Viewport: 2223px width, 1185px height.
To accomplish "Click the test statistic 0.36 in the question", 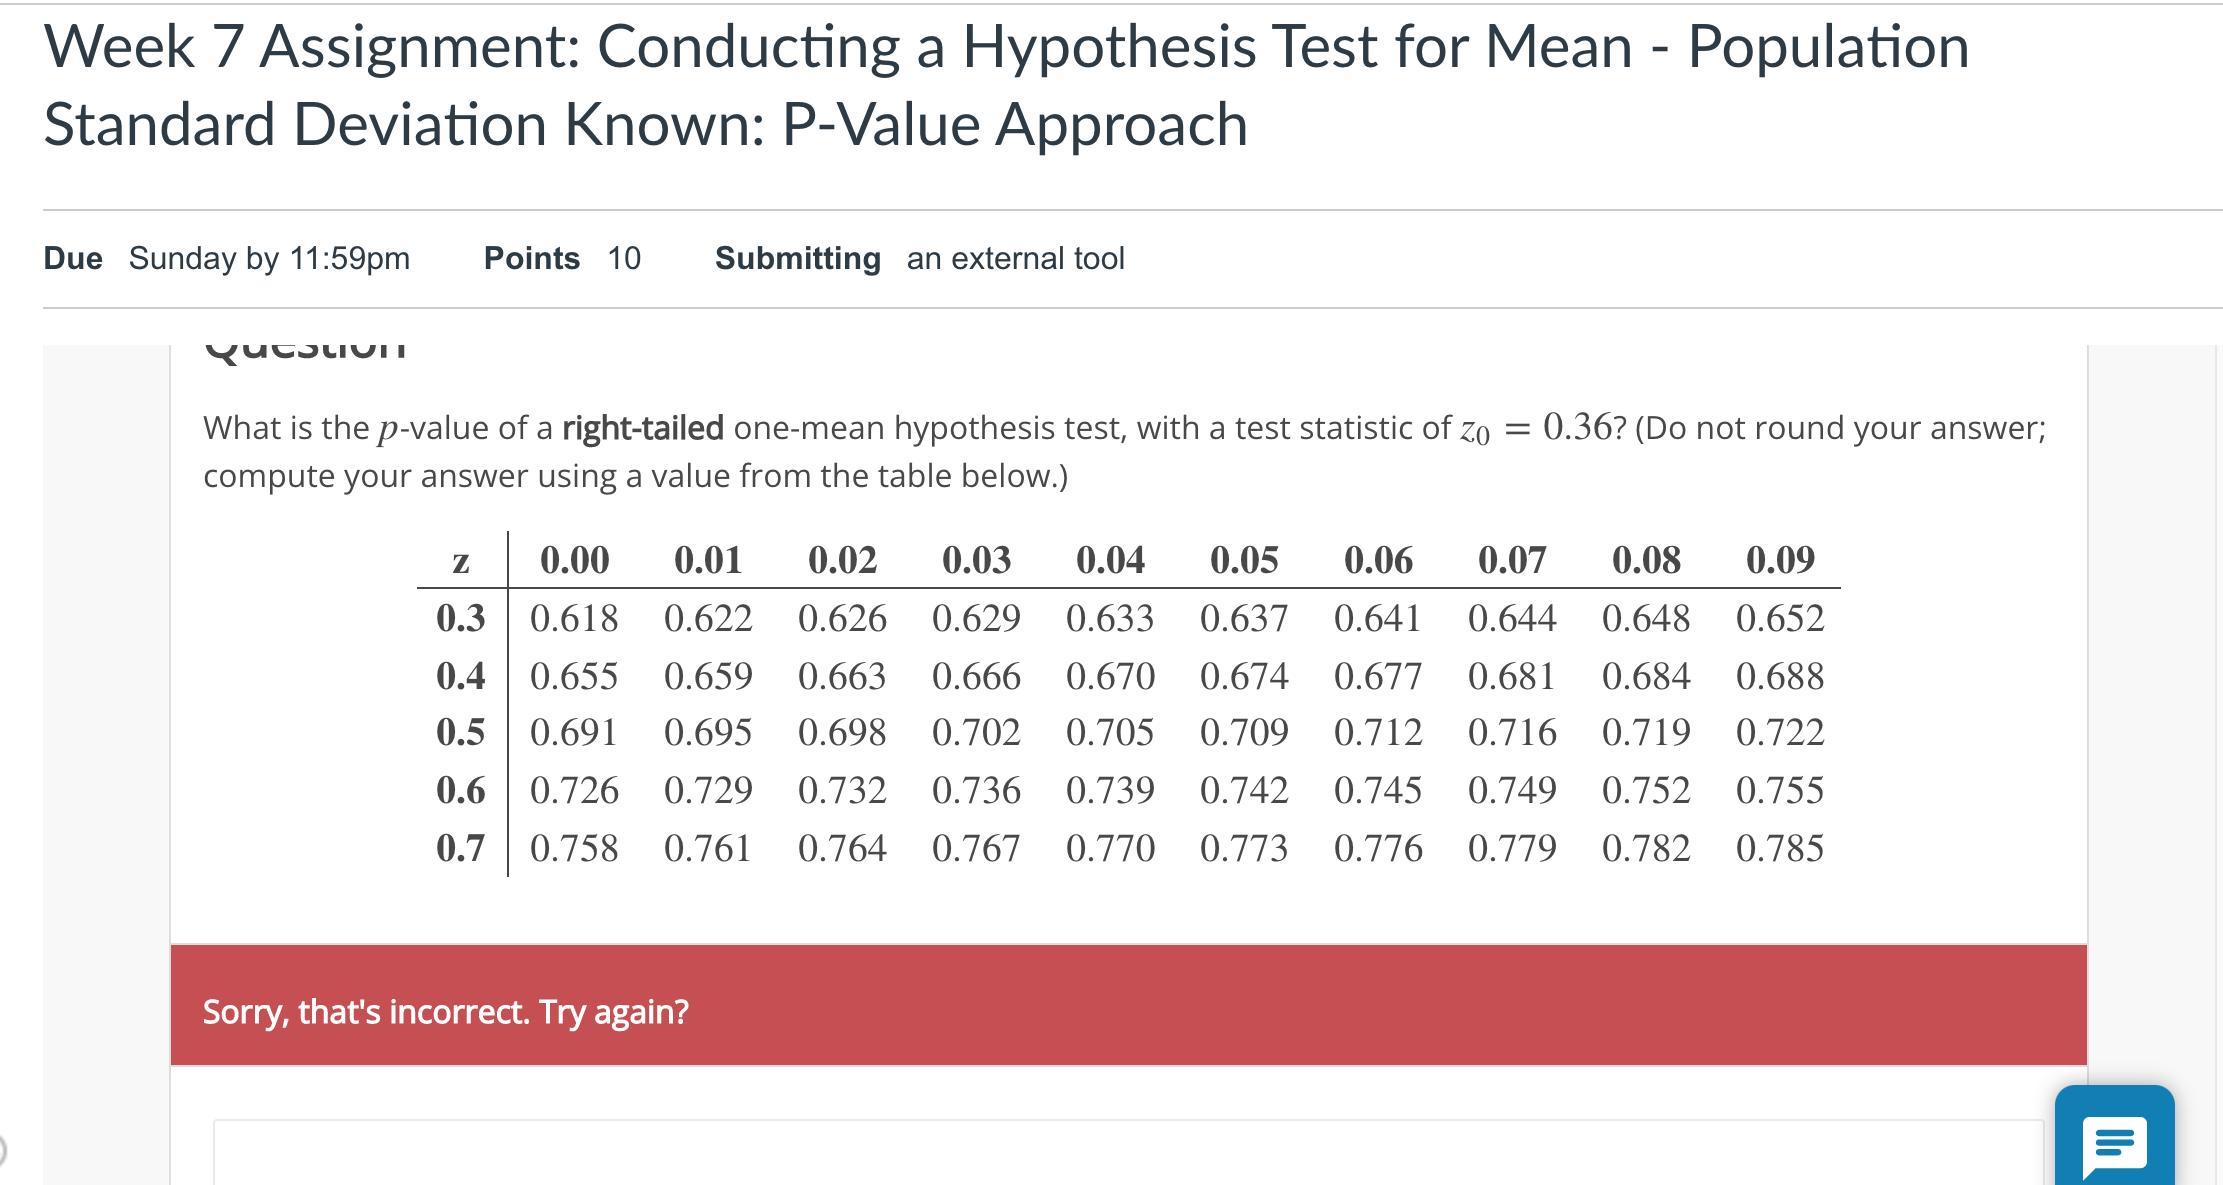I will [1576, 427].
